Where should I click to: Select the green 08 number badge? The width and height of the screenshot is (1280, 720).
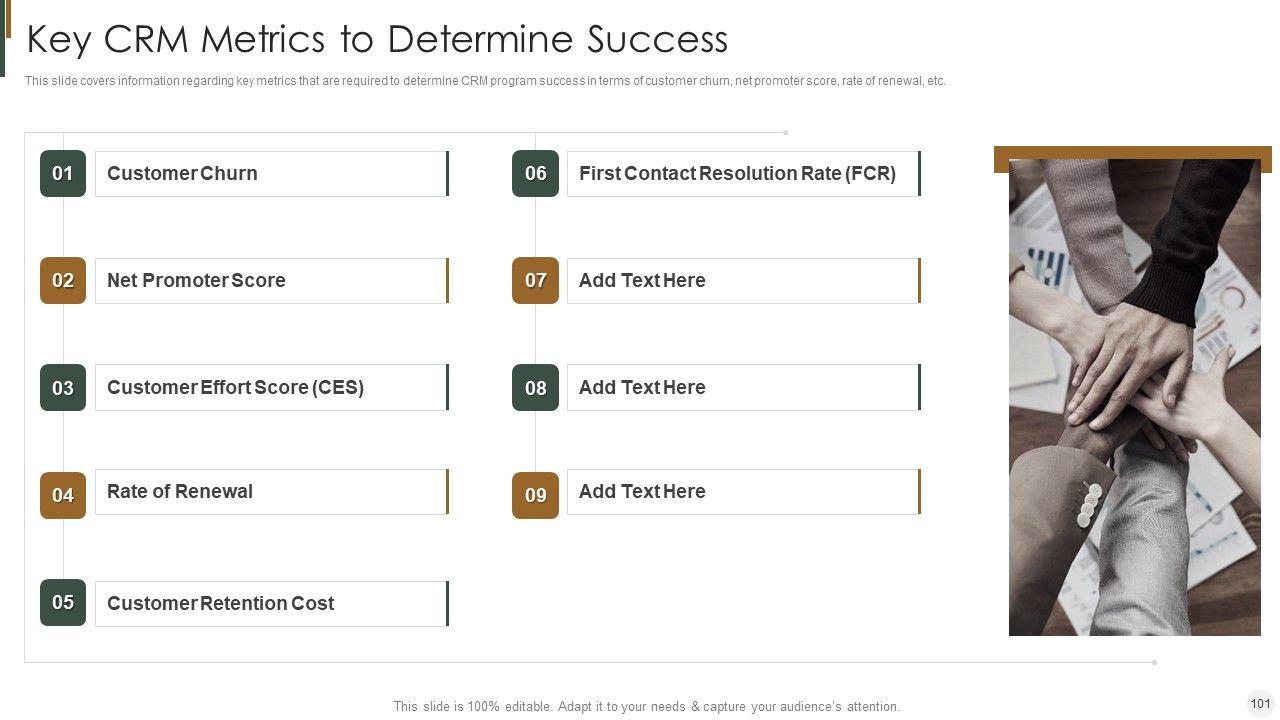pyautogui.click(x=535, y=388)
